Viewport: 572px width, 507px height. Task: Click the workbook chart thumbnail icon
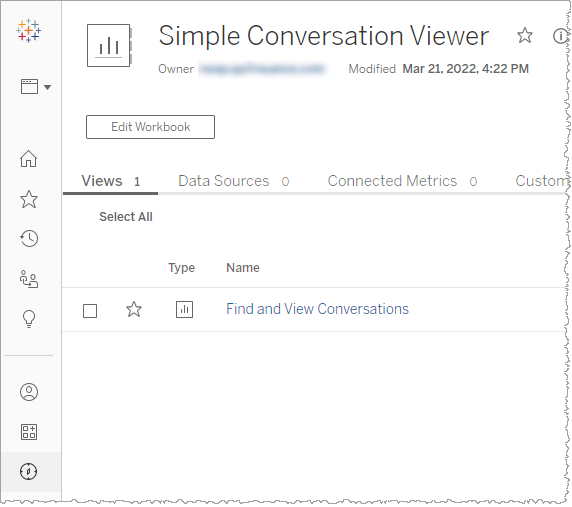(x=109, y=46)
